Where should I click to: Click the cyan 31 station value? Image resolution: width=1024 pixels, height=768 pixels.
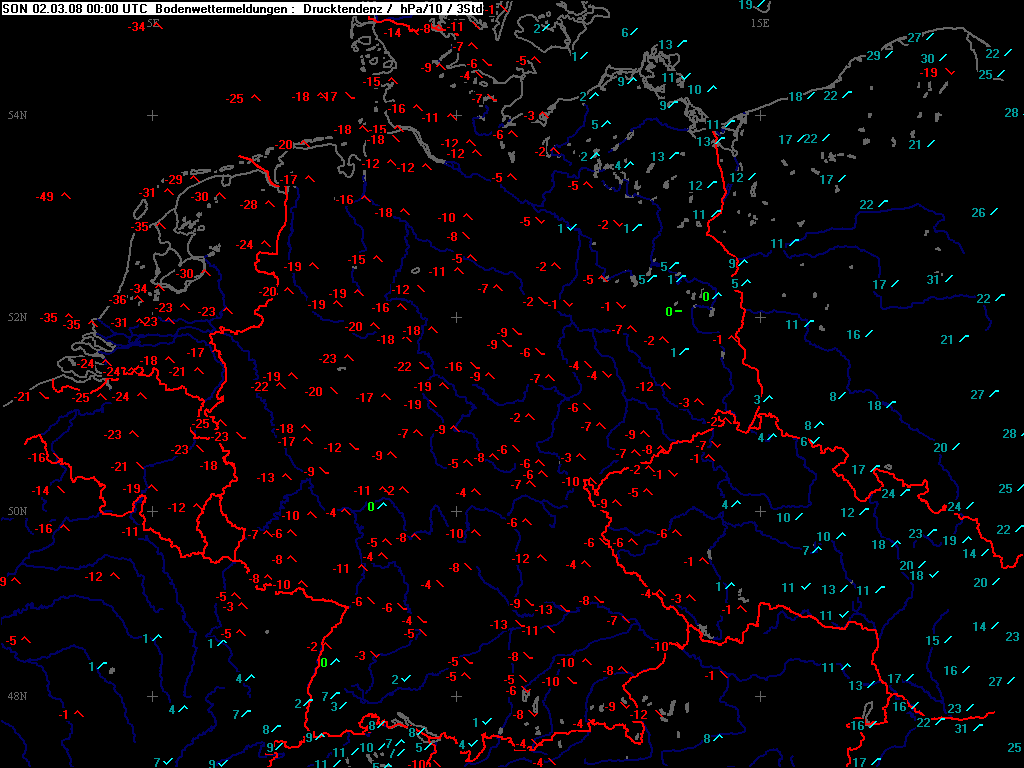coord(932,280)
